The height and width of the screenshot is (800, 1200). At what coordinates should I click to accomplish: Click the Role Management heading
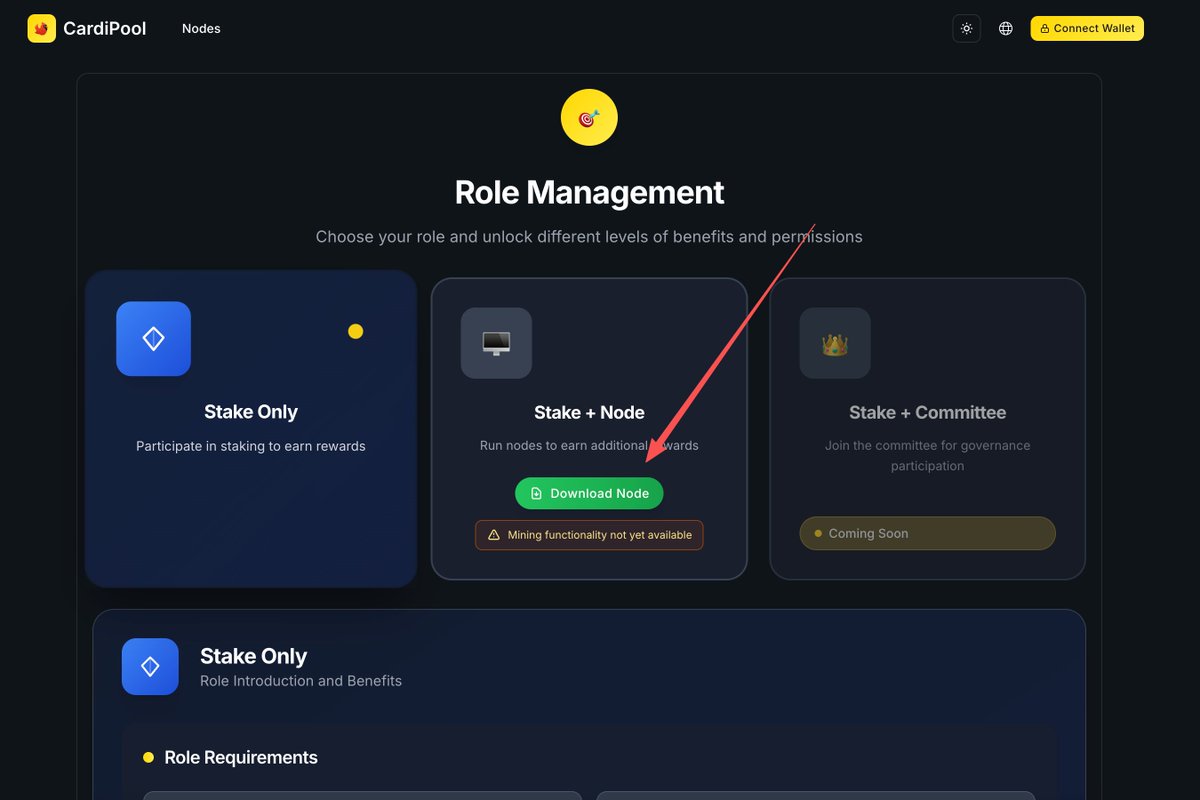589,192
